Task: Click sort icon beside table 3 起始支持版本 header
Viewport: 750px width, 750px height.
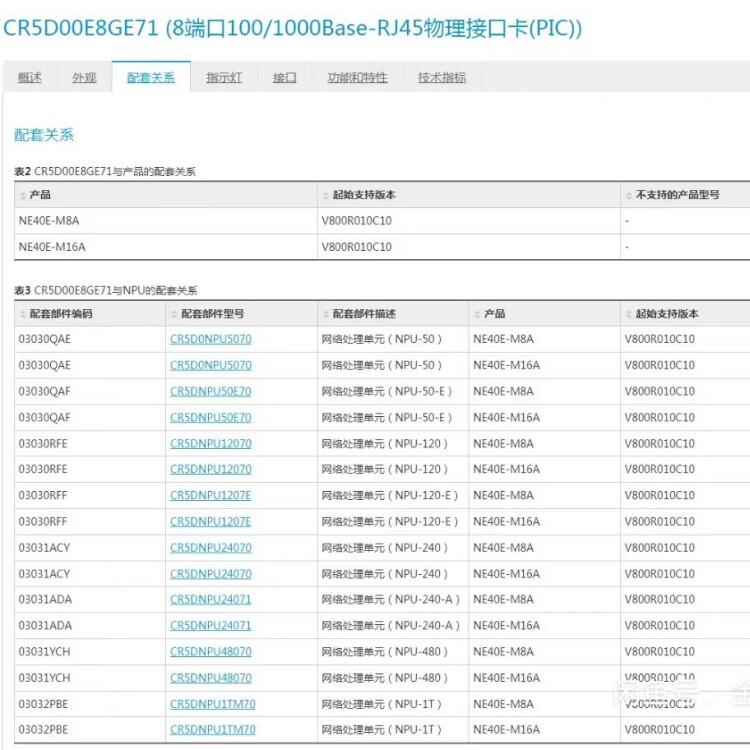Action: click(x=629, y=314)
